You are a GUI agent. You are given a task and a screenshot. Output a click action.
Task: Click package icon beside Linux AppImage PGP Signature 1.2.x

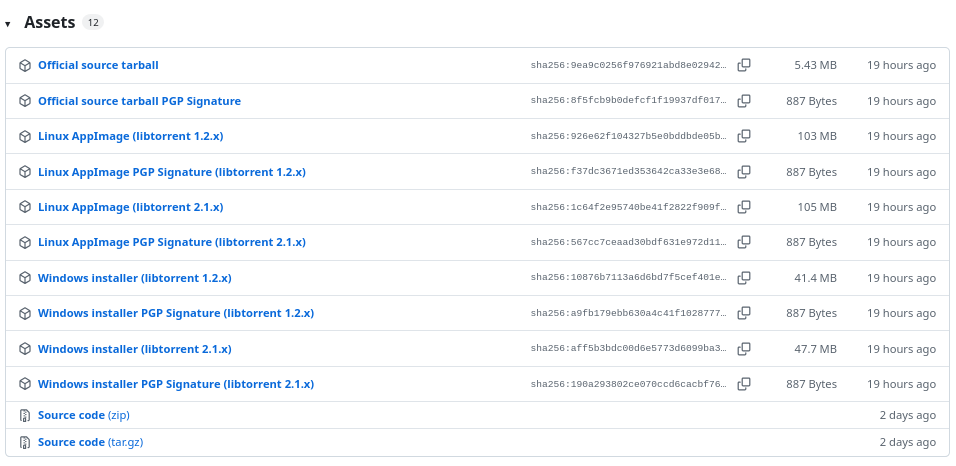tap(25, 172)
